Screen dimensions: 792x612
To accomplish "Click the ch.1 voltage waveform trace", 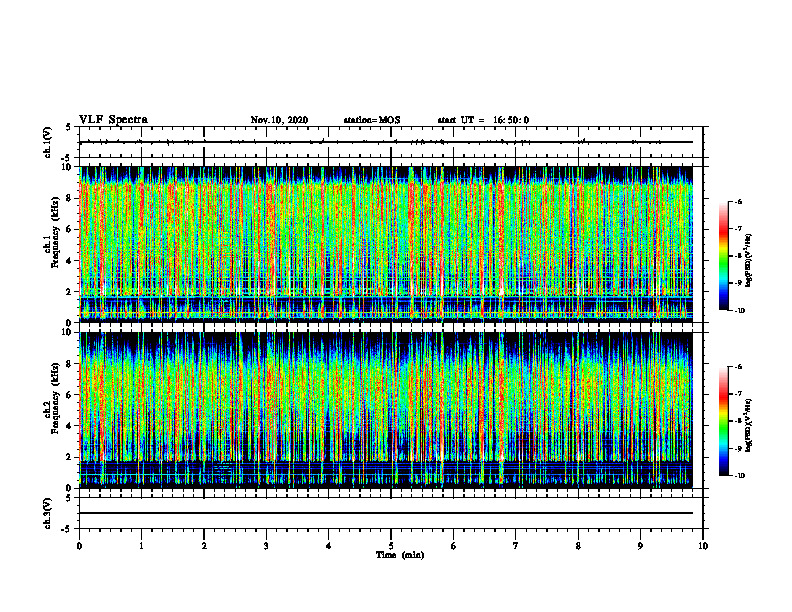I will pos(386,142).
